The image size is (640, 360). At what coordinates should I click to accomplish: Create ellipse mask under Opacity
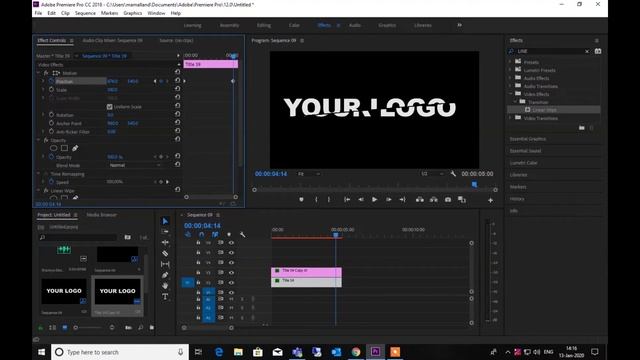[x=53, y=148]
